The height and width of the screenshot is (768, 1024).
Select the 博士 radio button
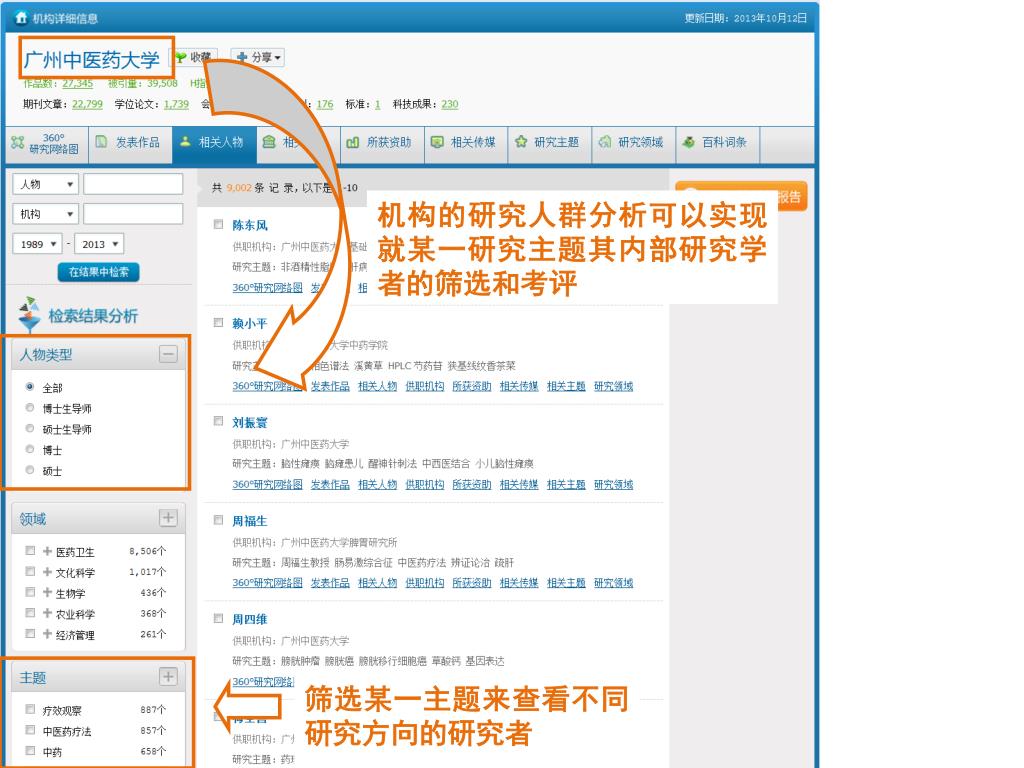click(29, 449)
